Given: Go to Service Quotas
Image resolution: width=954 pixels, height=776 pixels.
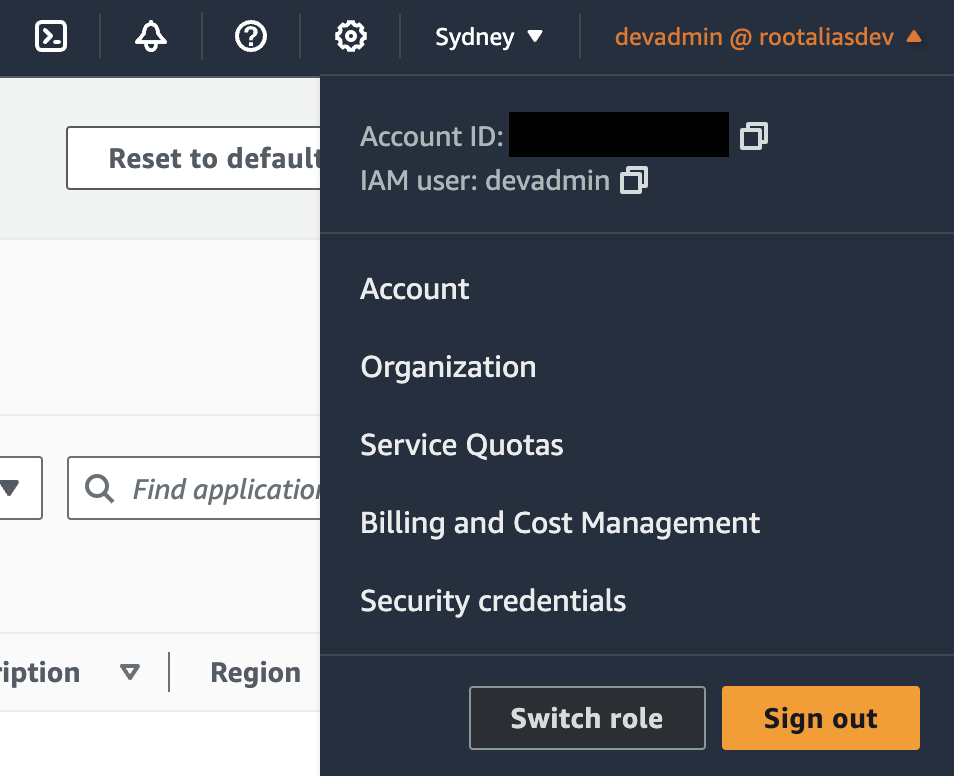Looking at the screenshot, I should pyautogui.click(x=462, y=445).
